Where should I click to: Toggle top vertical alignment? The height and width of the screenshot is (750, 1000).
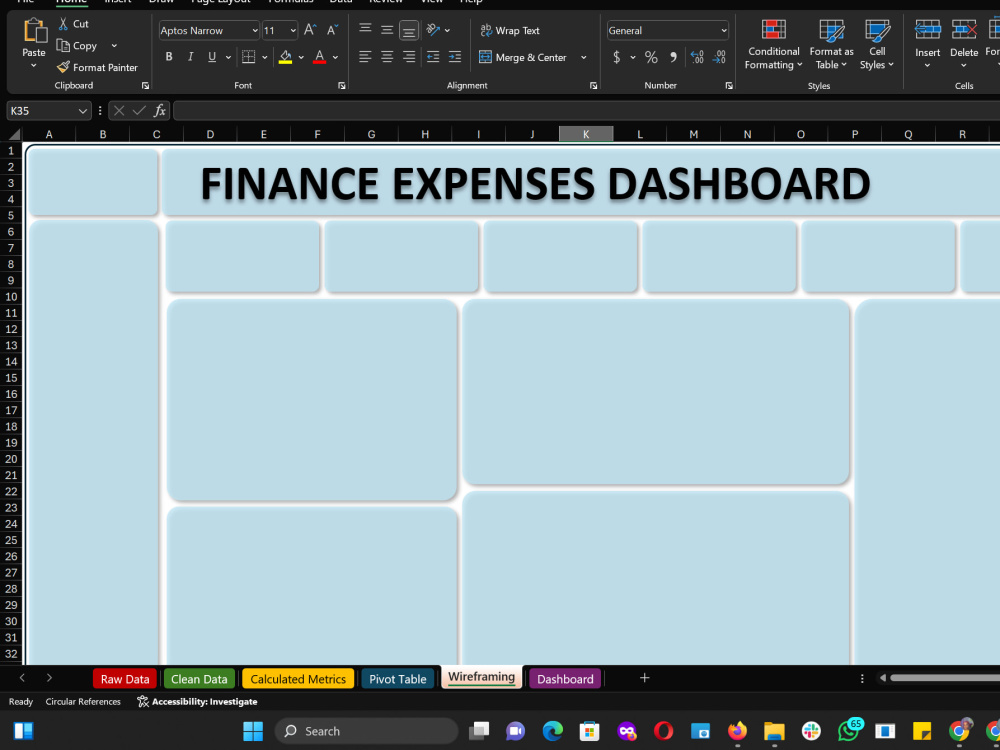coord(365,29)
